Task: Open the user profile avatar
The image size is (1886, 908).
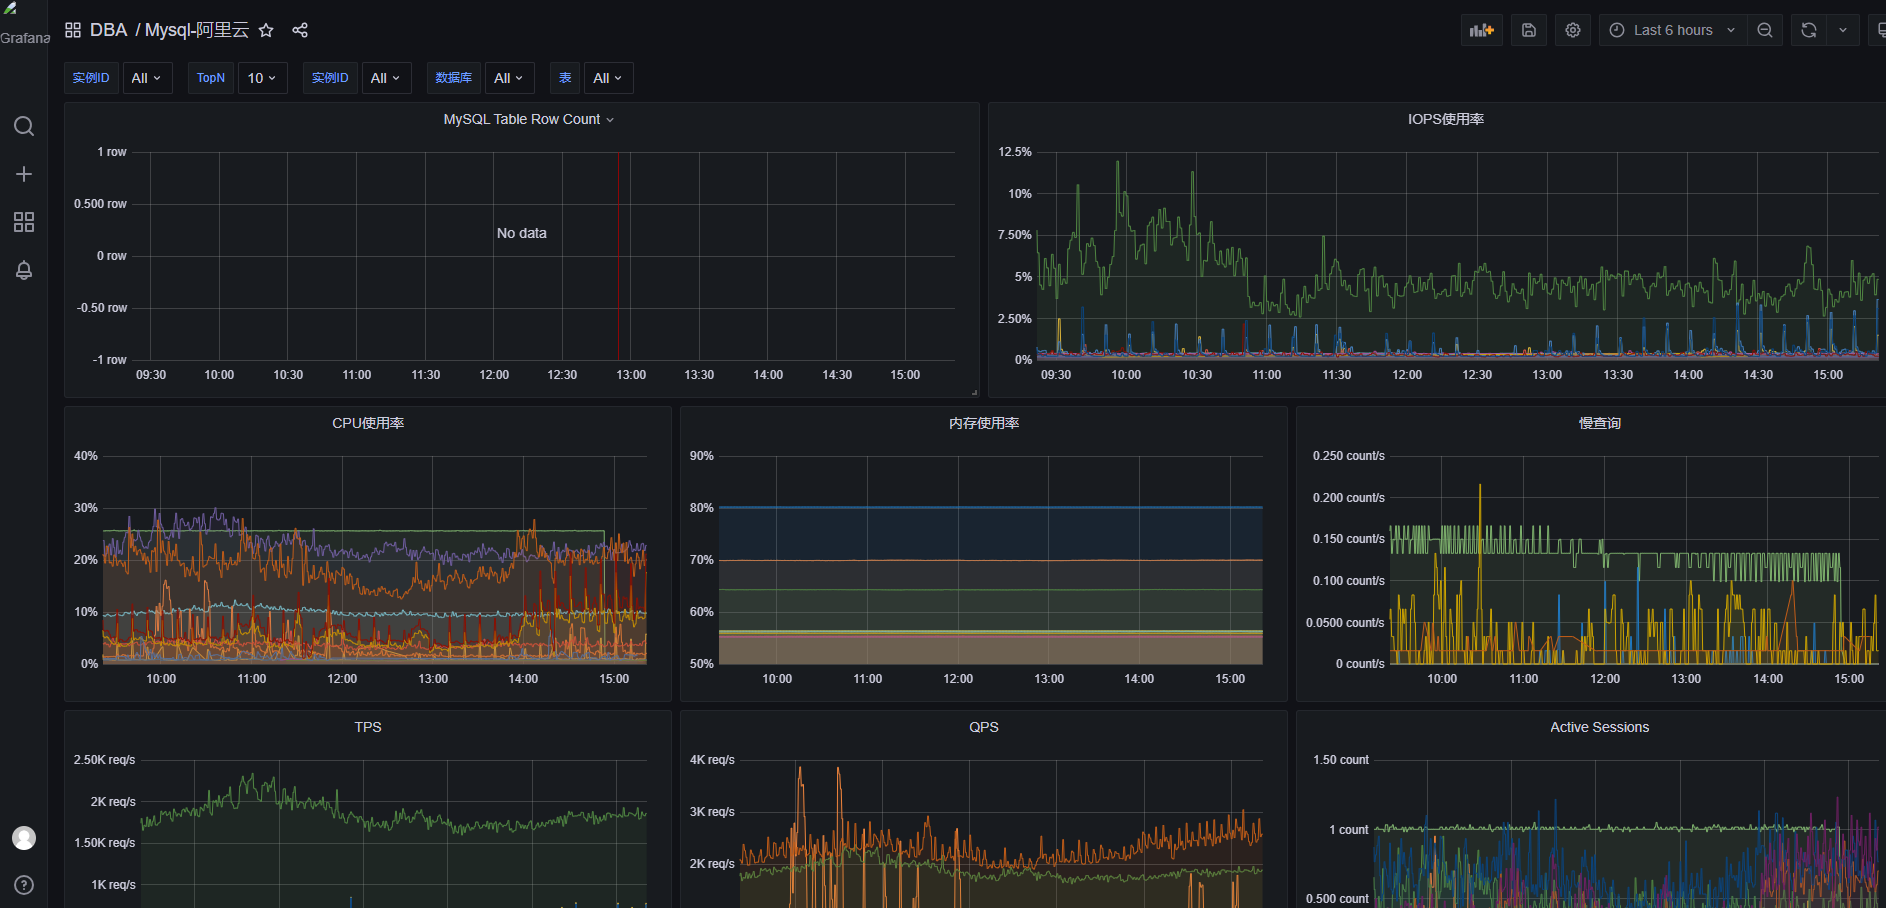Action: pos(24,838)
